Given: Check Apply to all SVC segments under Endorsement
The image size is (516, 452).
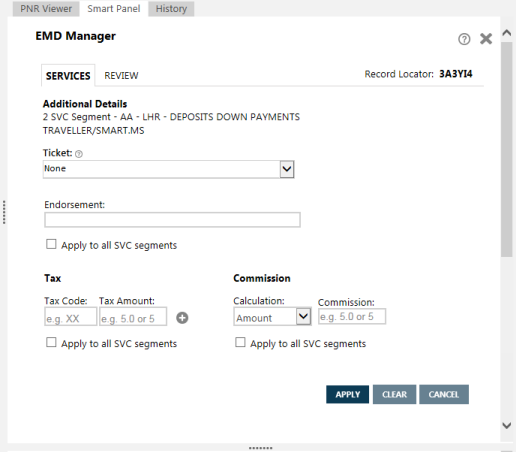Looking at the screenshot, I should 51,244.
